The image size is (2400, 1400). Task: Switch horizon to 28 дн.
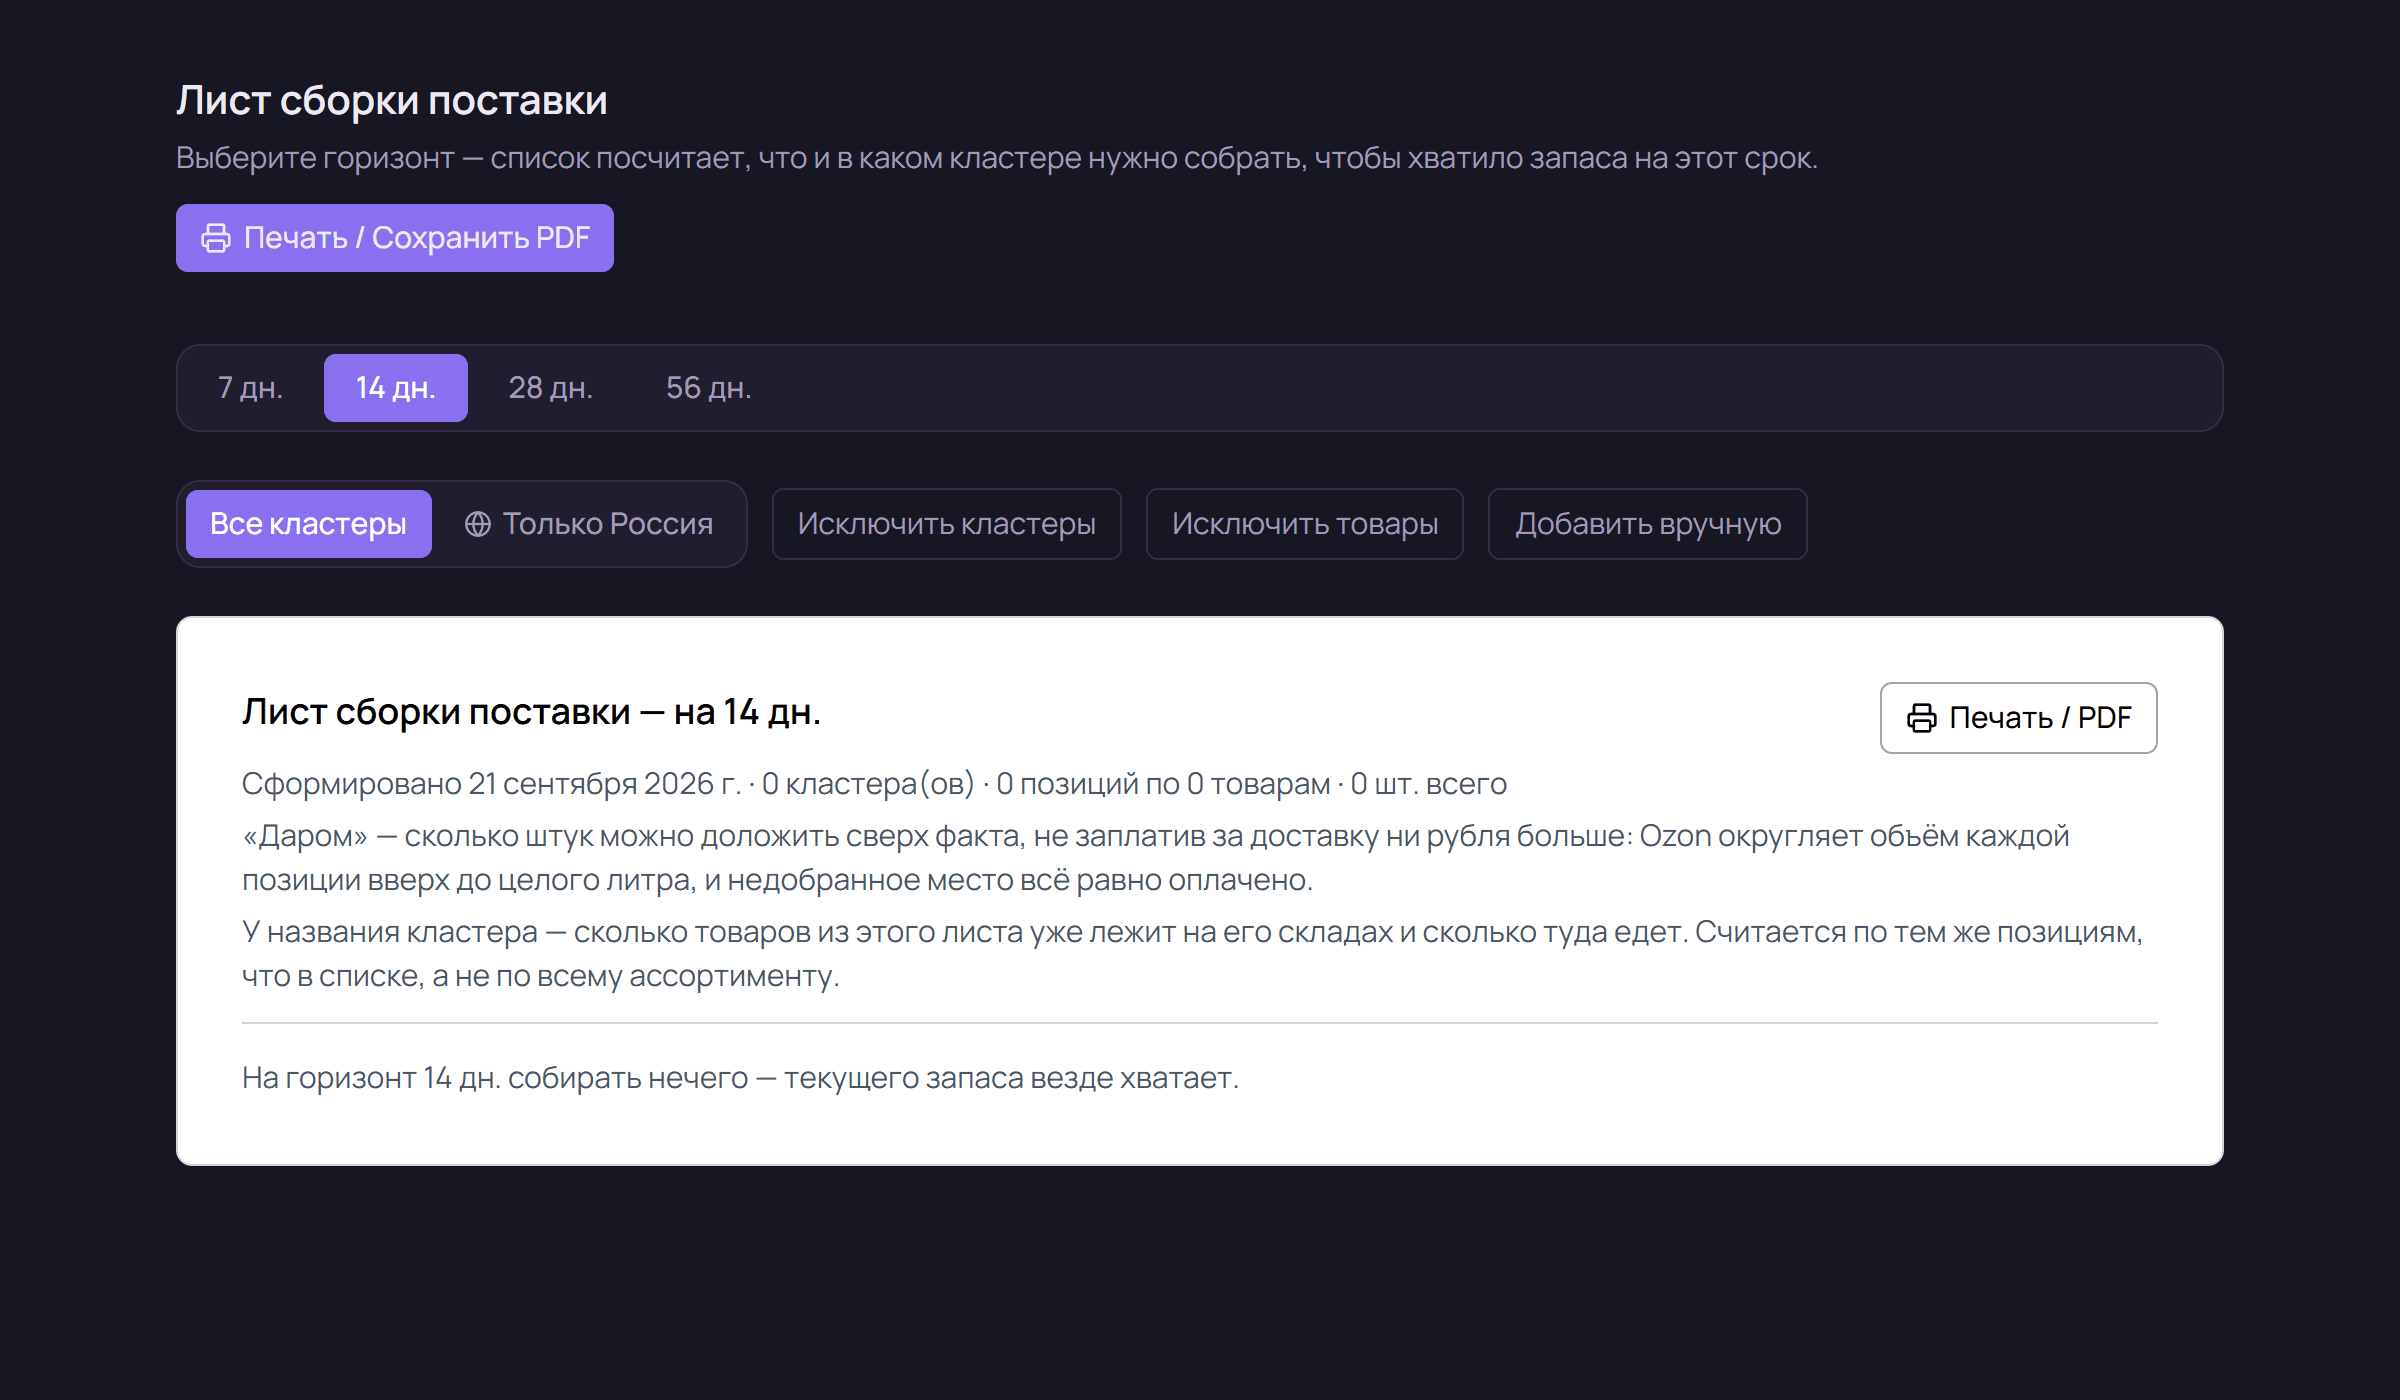[551, 388]
